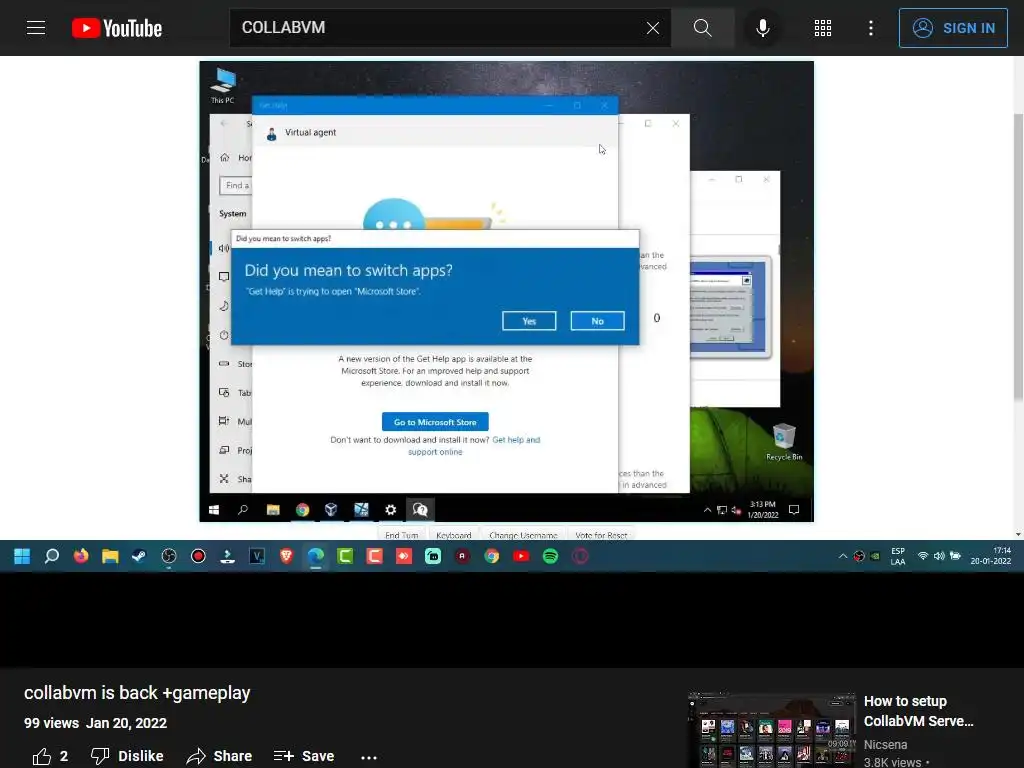Viewport: 1024px width, 768px height.
Task: Expand the VM system tray chevron
Action: 707,509
